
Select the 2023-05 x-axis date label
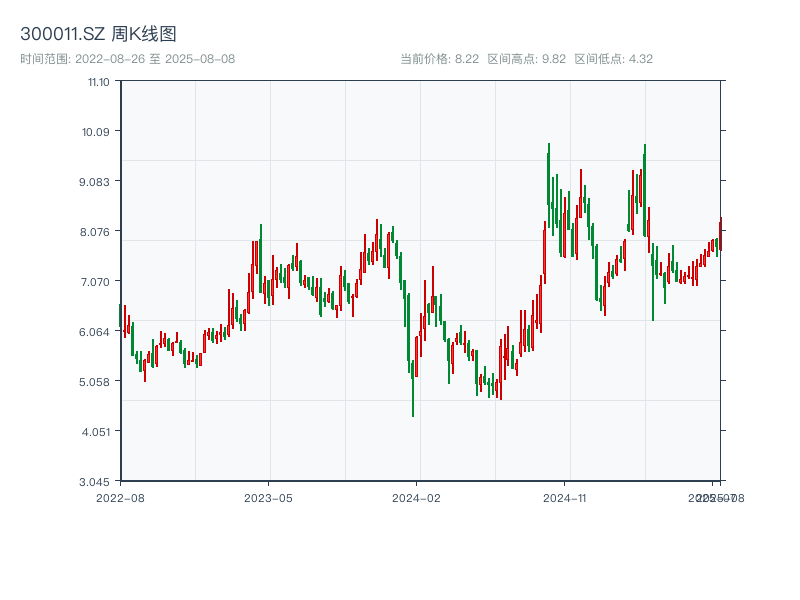268,497
